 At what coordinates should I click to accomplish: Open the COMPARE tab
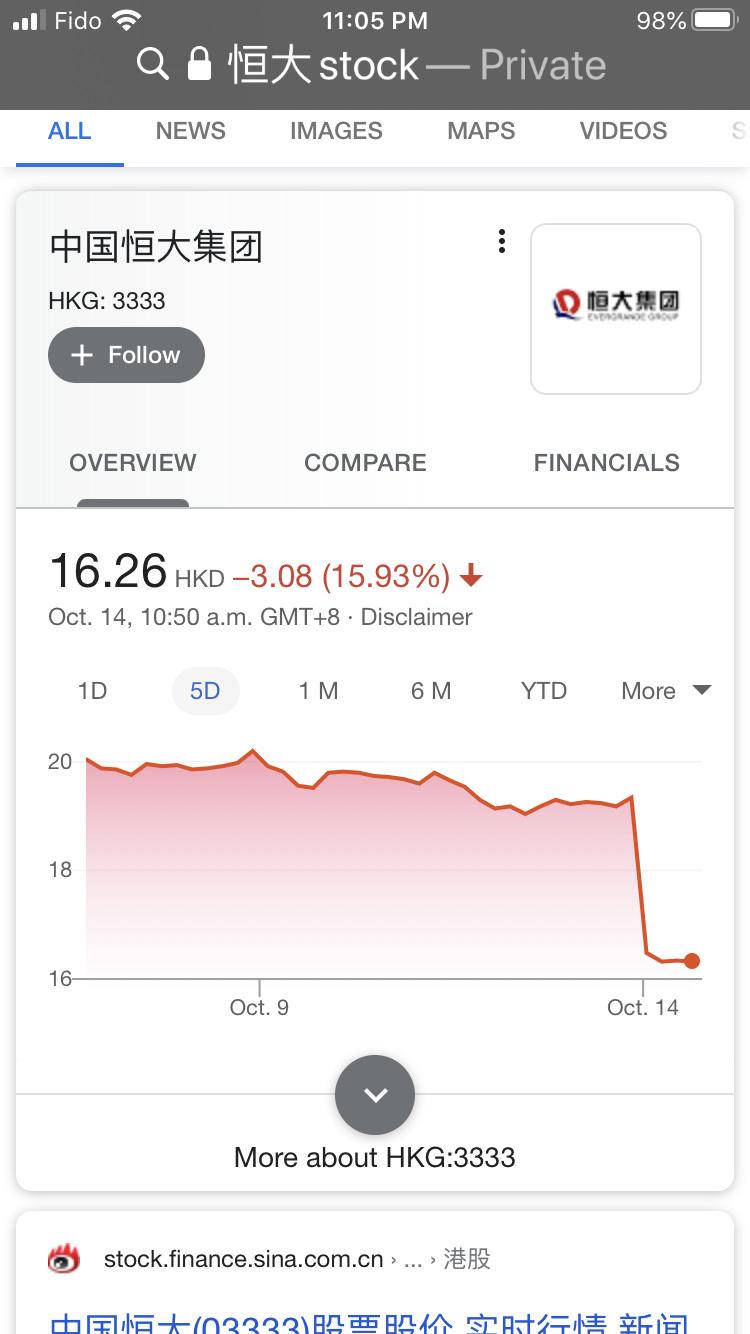point(365,463)
